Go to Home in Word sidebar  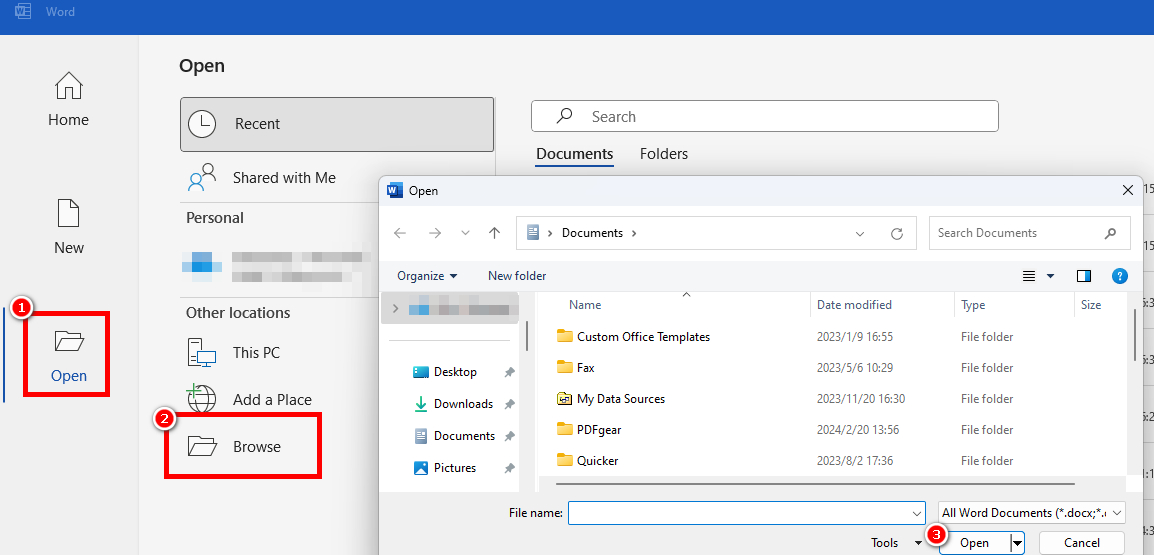[68, 99]
